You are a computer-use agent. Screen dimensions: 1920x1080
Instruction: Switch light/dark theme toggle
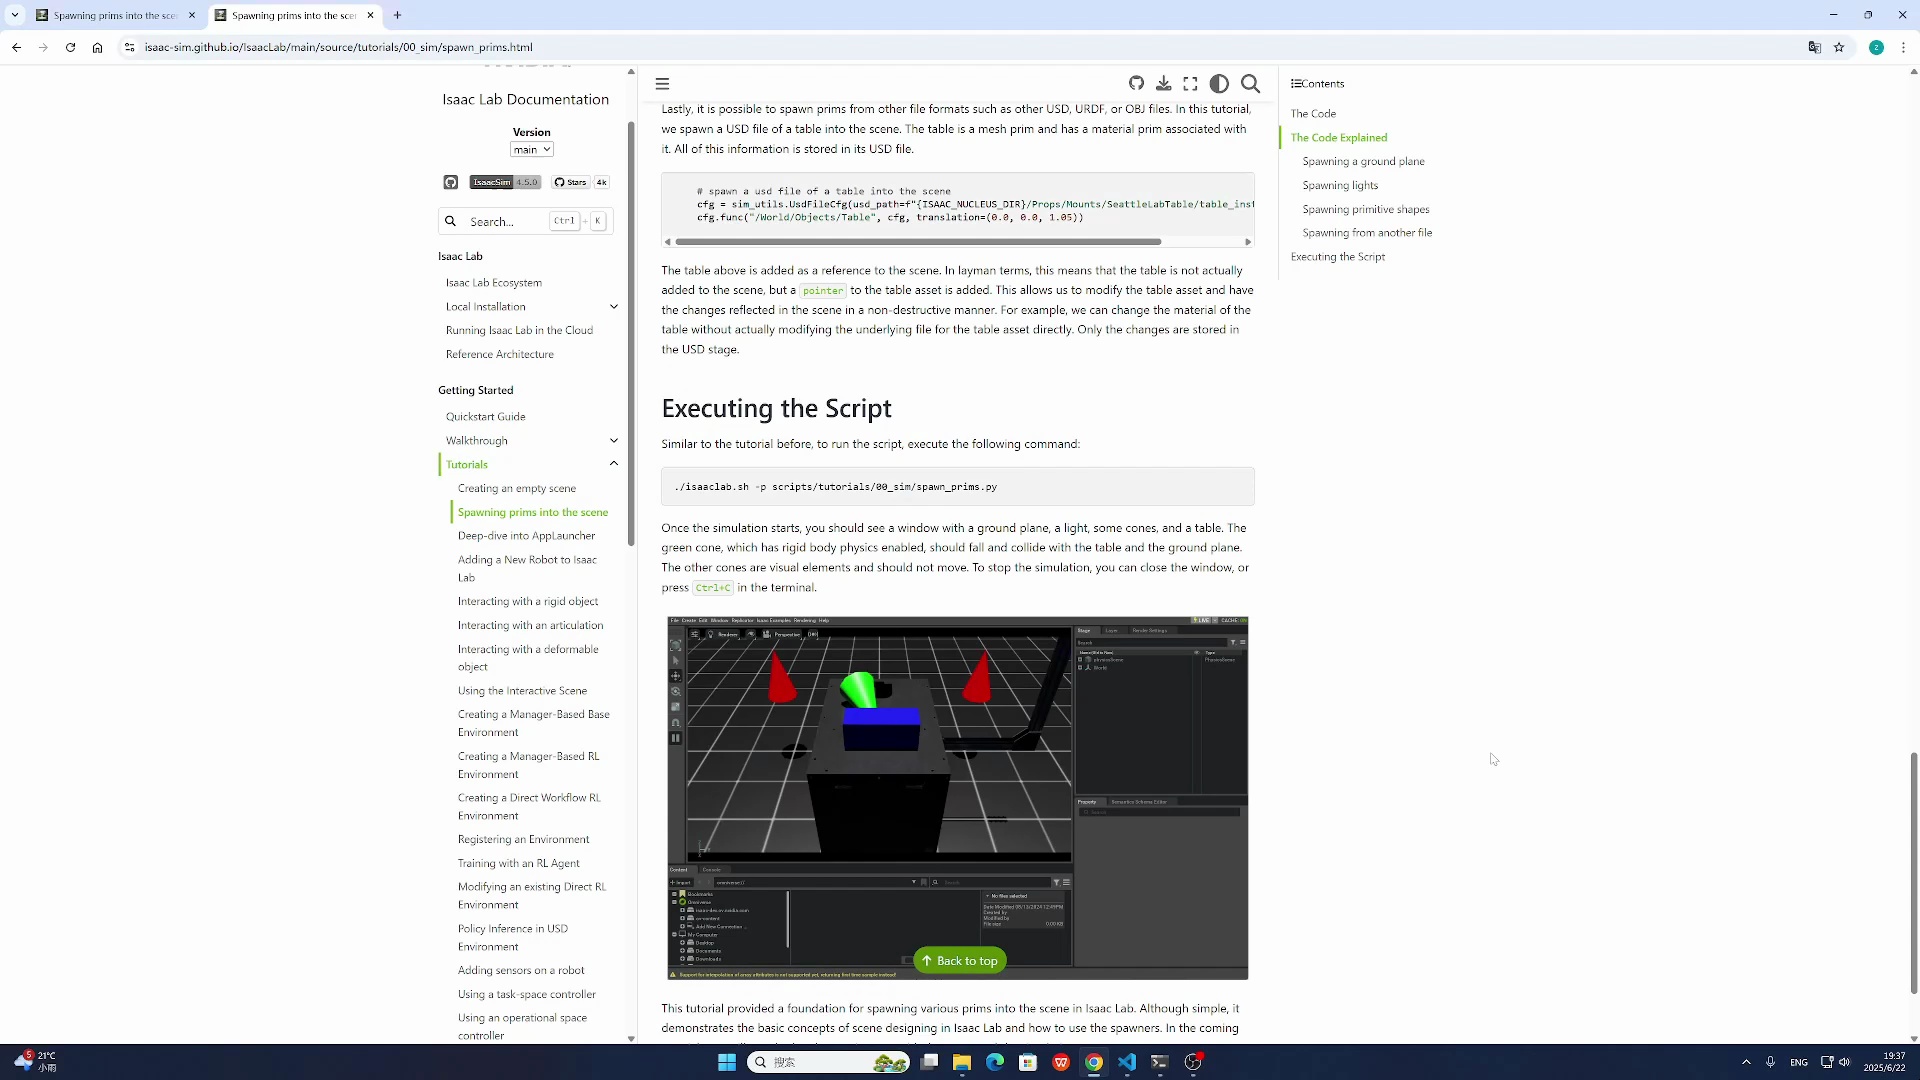[x=1219, y=84]
